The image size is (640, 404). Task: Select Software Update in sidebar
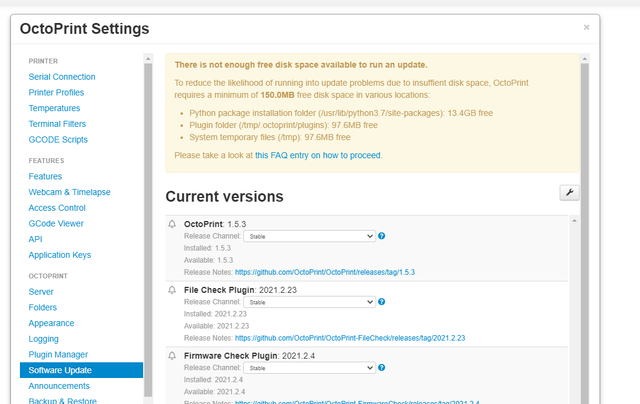(x=81, y=370)
